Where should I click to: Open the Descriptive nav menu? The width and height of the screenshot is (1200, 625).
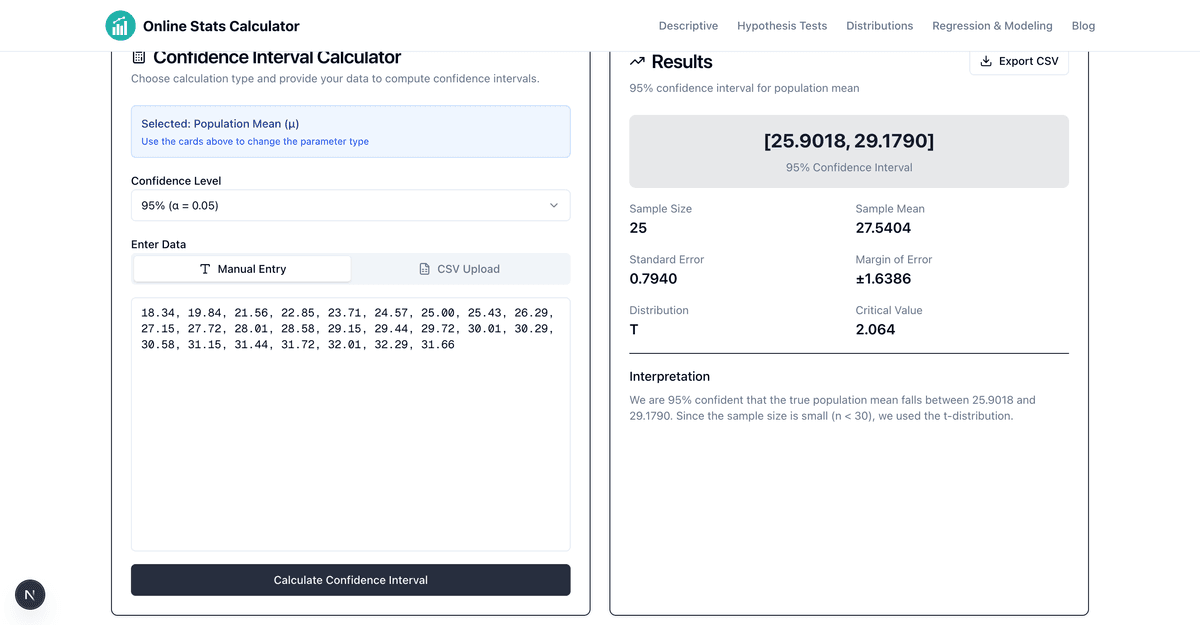pyautogui.click(x=688, y=26)
